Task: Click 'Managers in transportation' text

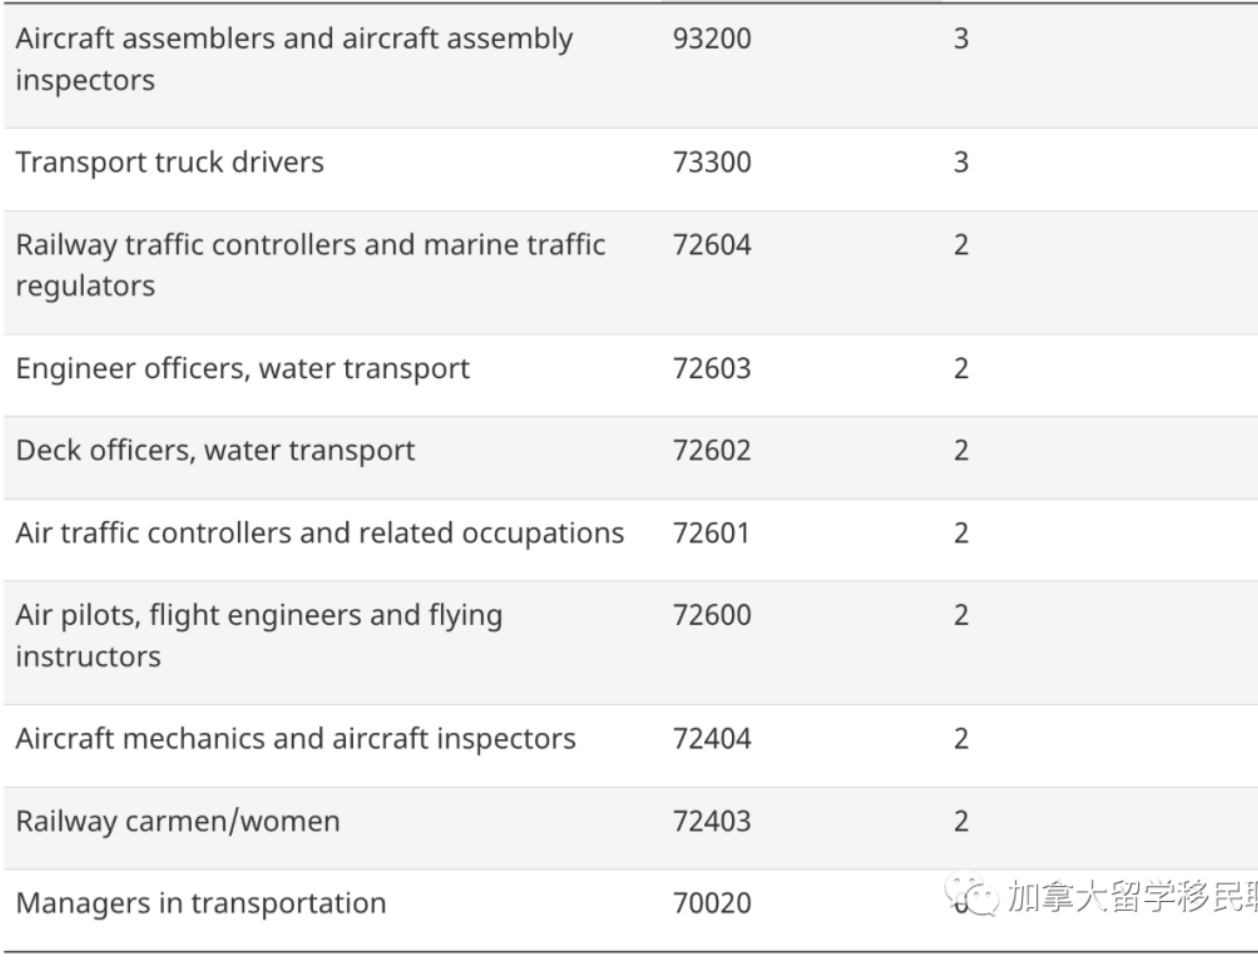Action: tap(201, 904)
